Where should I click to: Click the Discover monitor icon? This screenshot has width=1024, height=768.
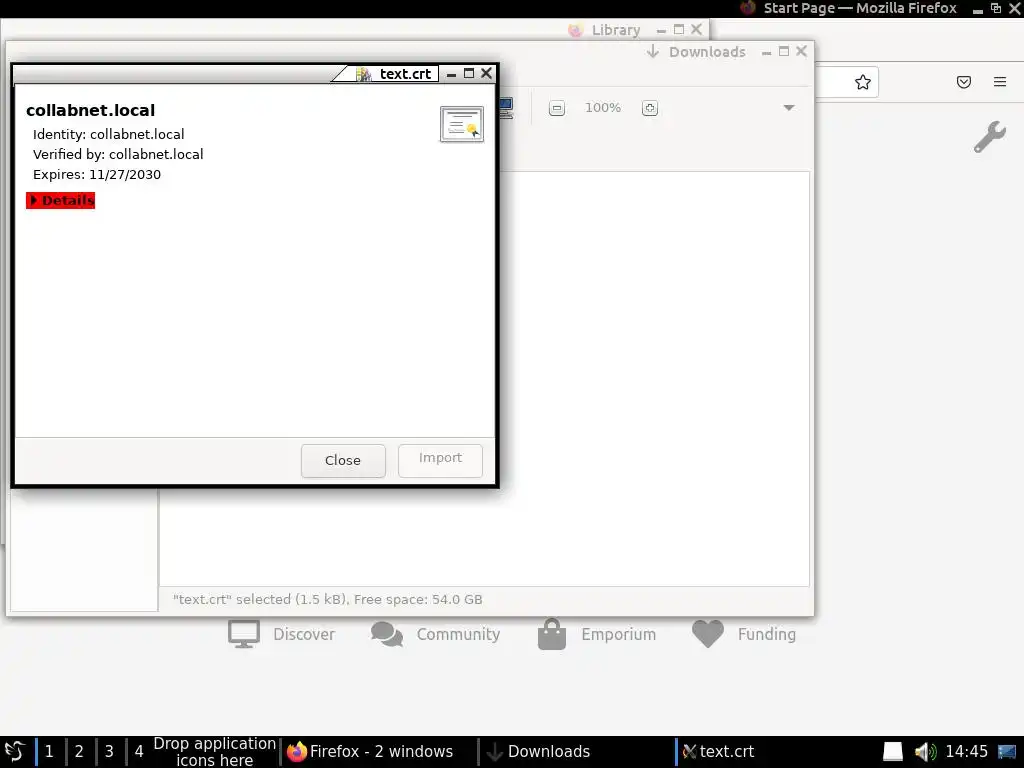coord(244,634)
